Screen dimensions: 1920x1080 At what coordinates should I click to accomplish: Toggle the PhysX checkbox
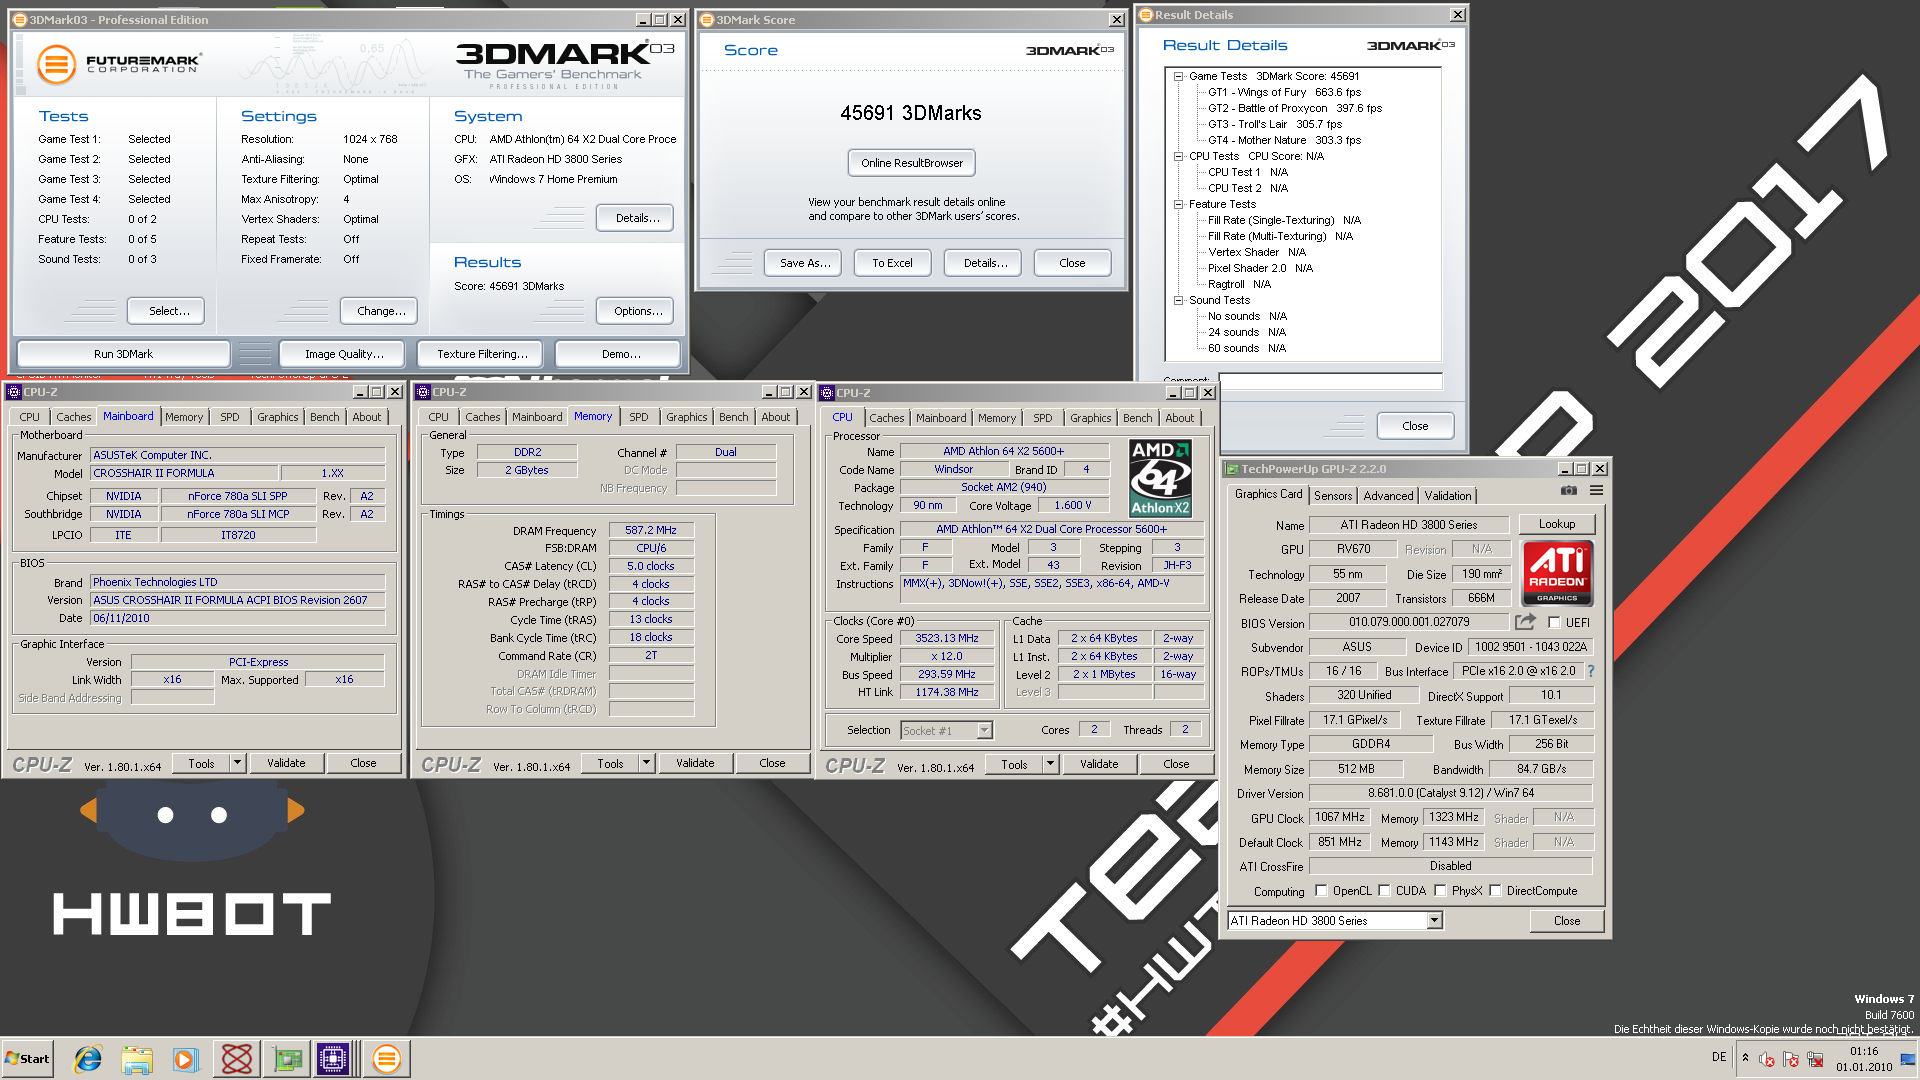click(1440, 891)
